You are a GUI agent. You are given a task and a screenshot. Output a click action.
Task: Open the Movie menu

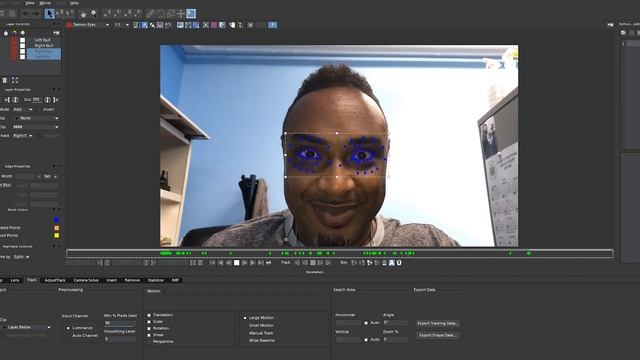click(x=45, y=3)
